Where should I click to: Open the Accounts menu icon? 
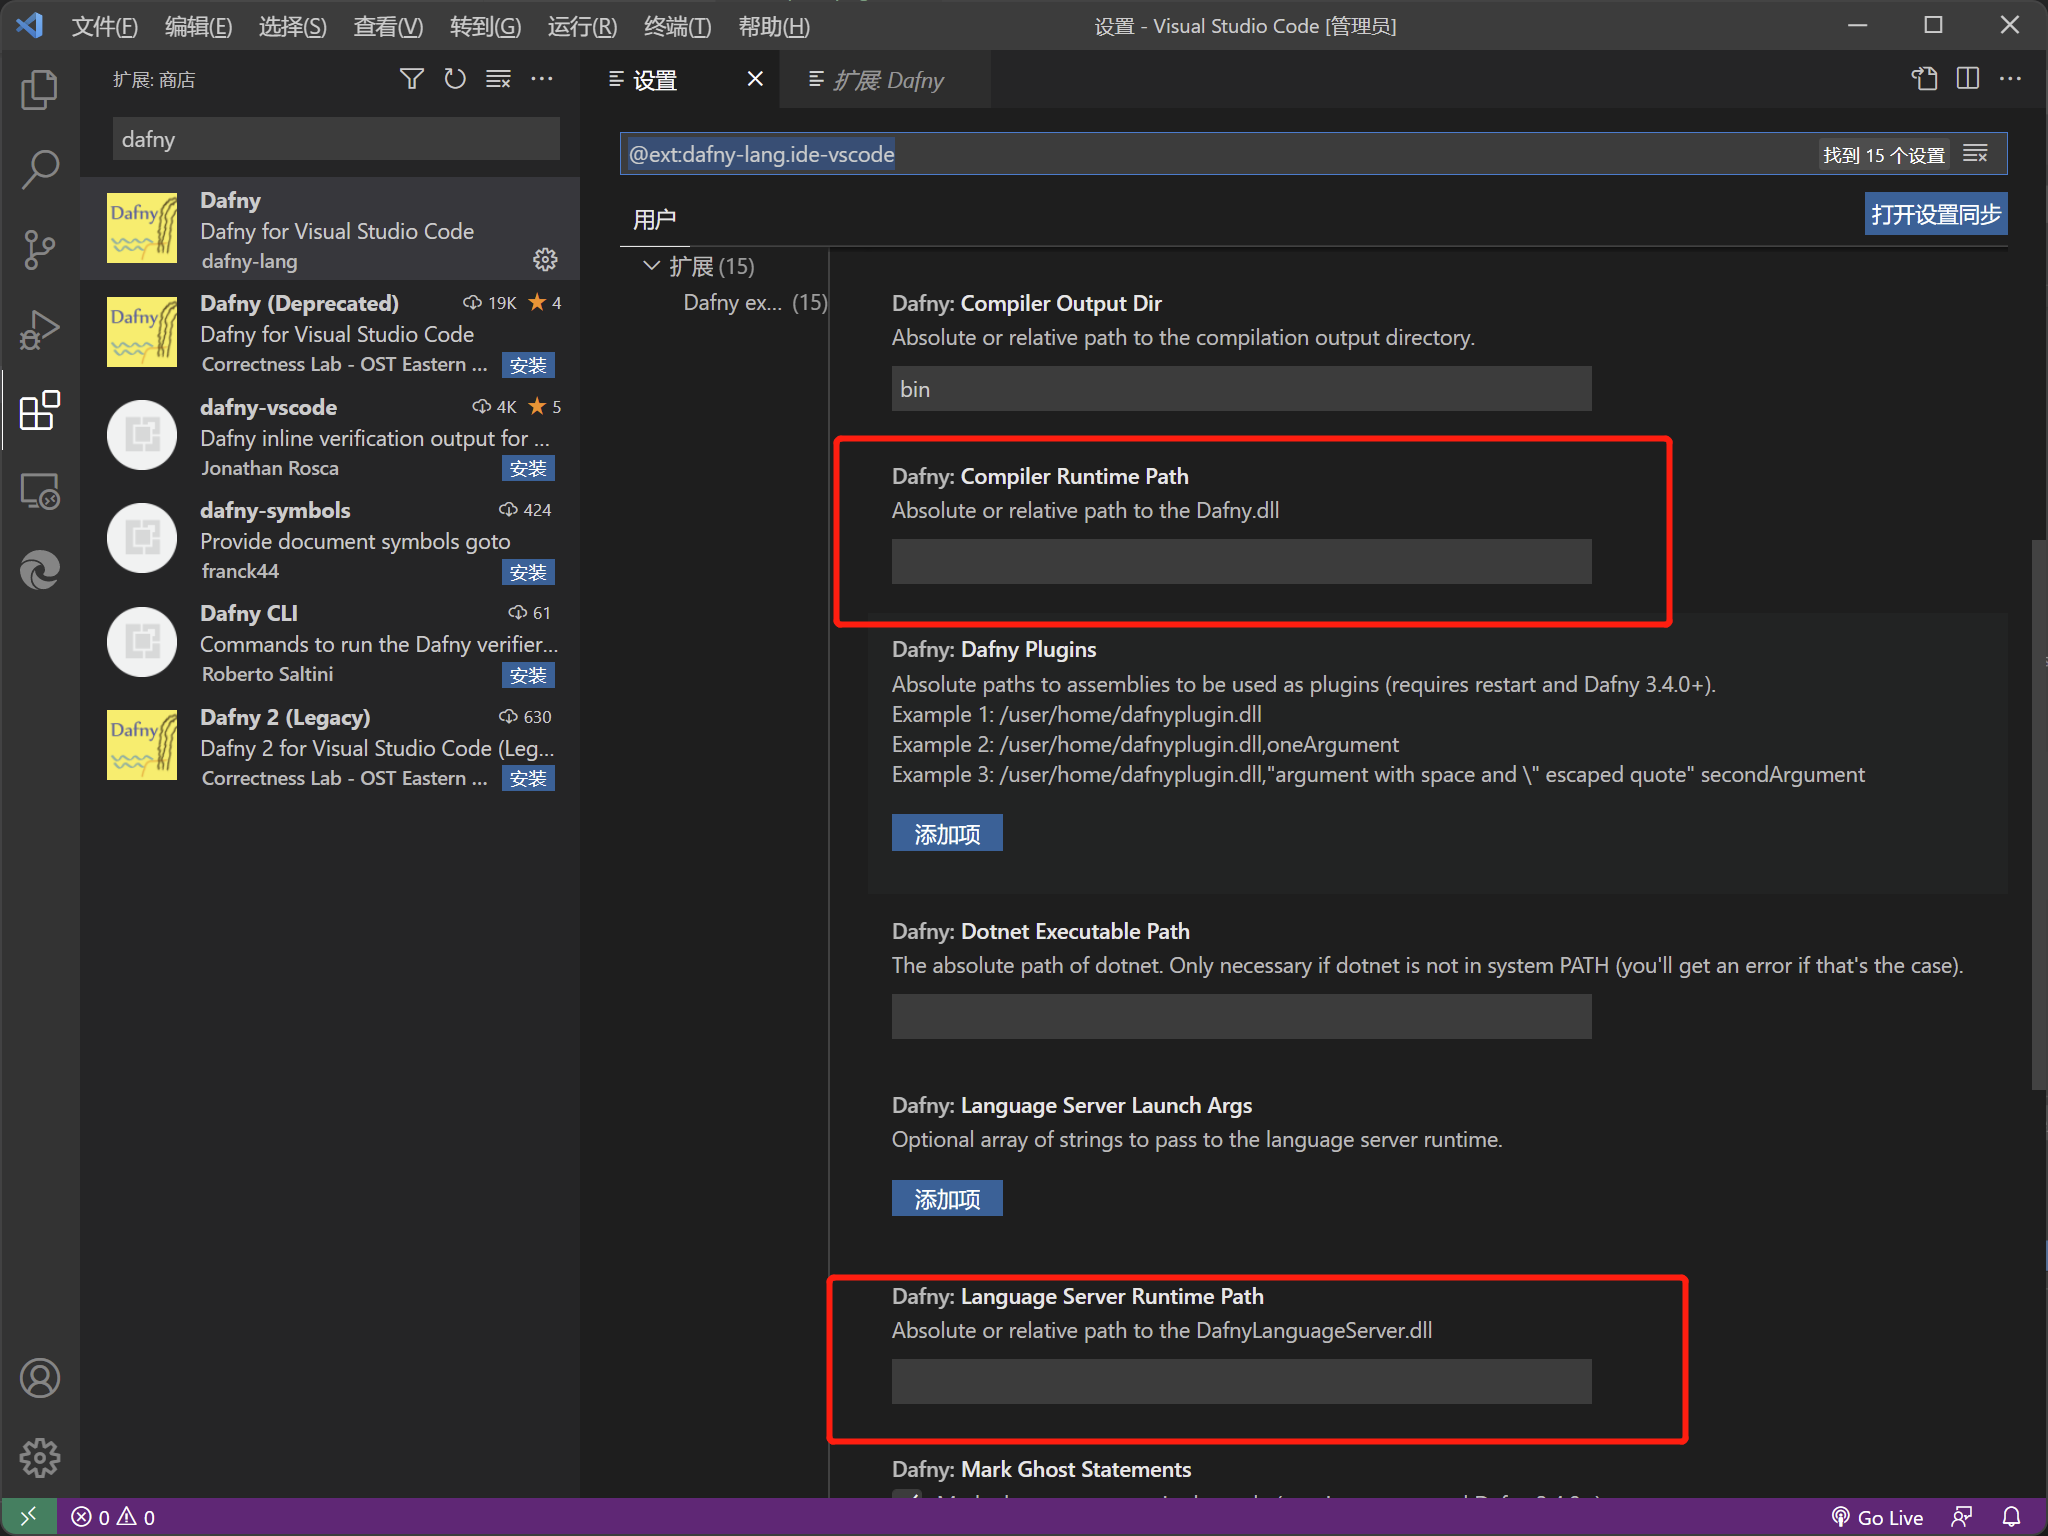(40, 1378)
